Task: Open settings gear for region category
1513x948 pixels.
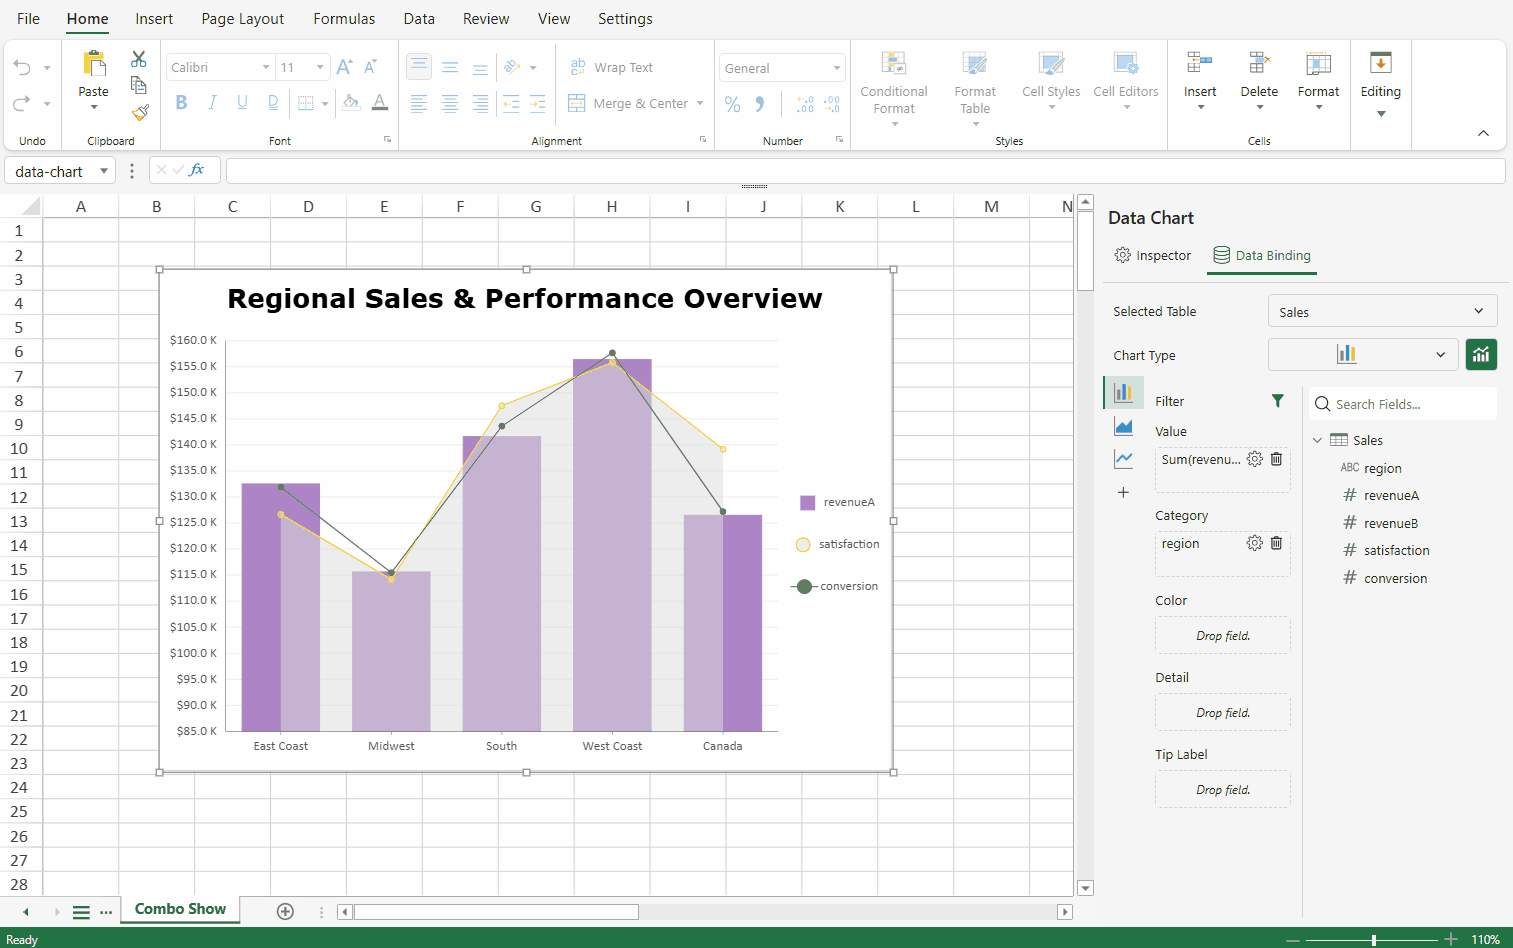Action: tap(1254, 543)
